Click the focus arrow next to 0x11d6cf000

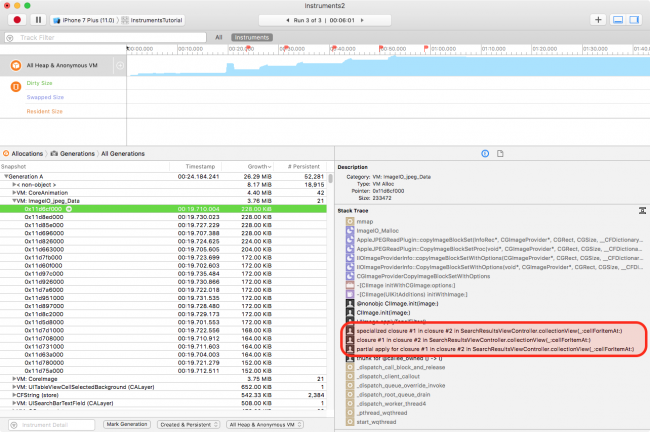tap(67, 208)
